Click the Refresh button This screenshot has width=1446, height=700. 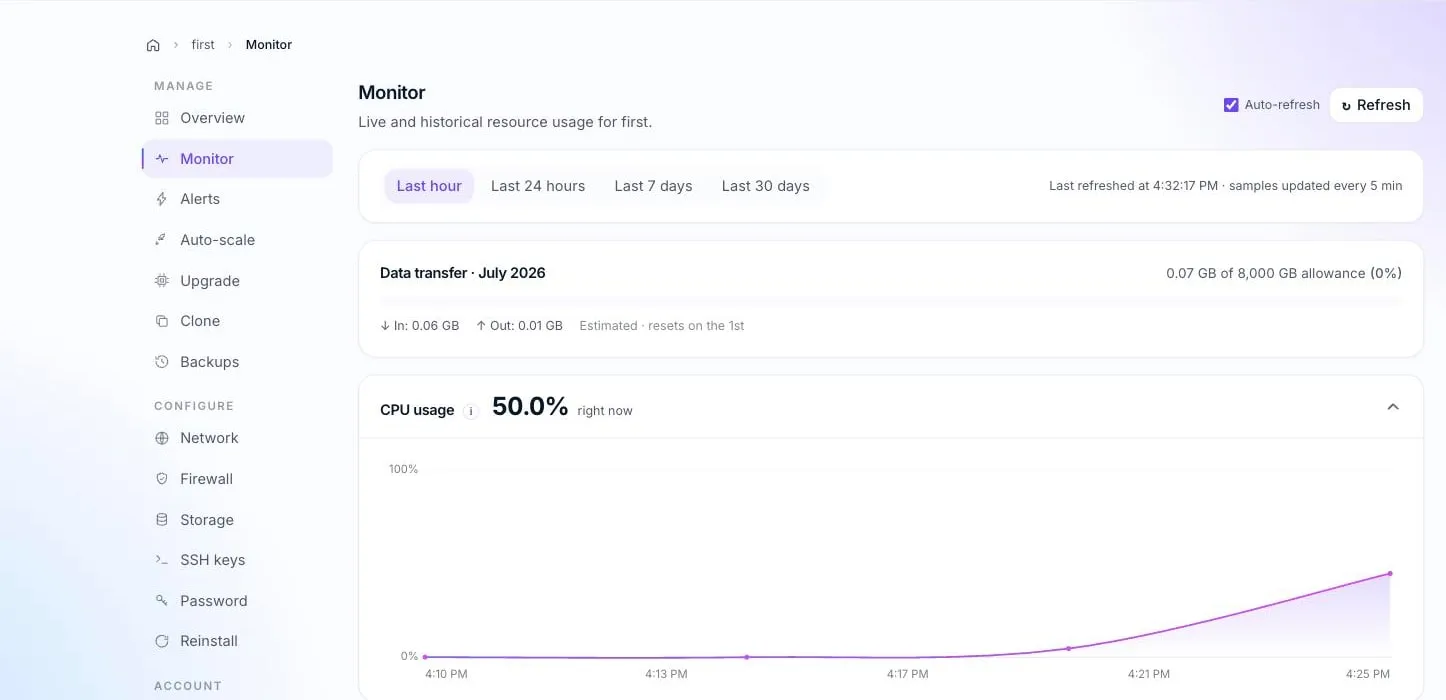click(1376, 105)
